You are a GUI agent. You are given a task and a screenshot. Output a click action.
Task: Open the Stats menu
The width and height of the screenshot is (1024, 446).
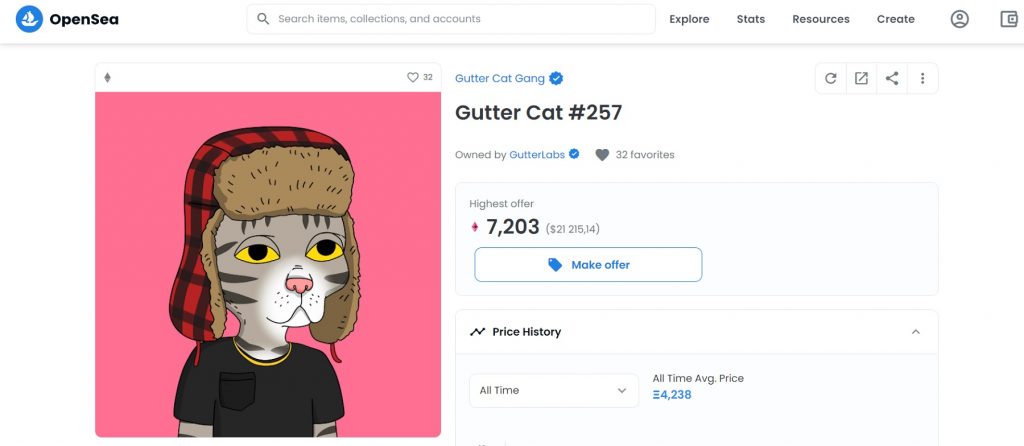click(750, 20)
